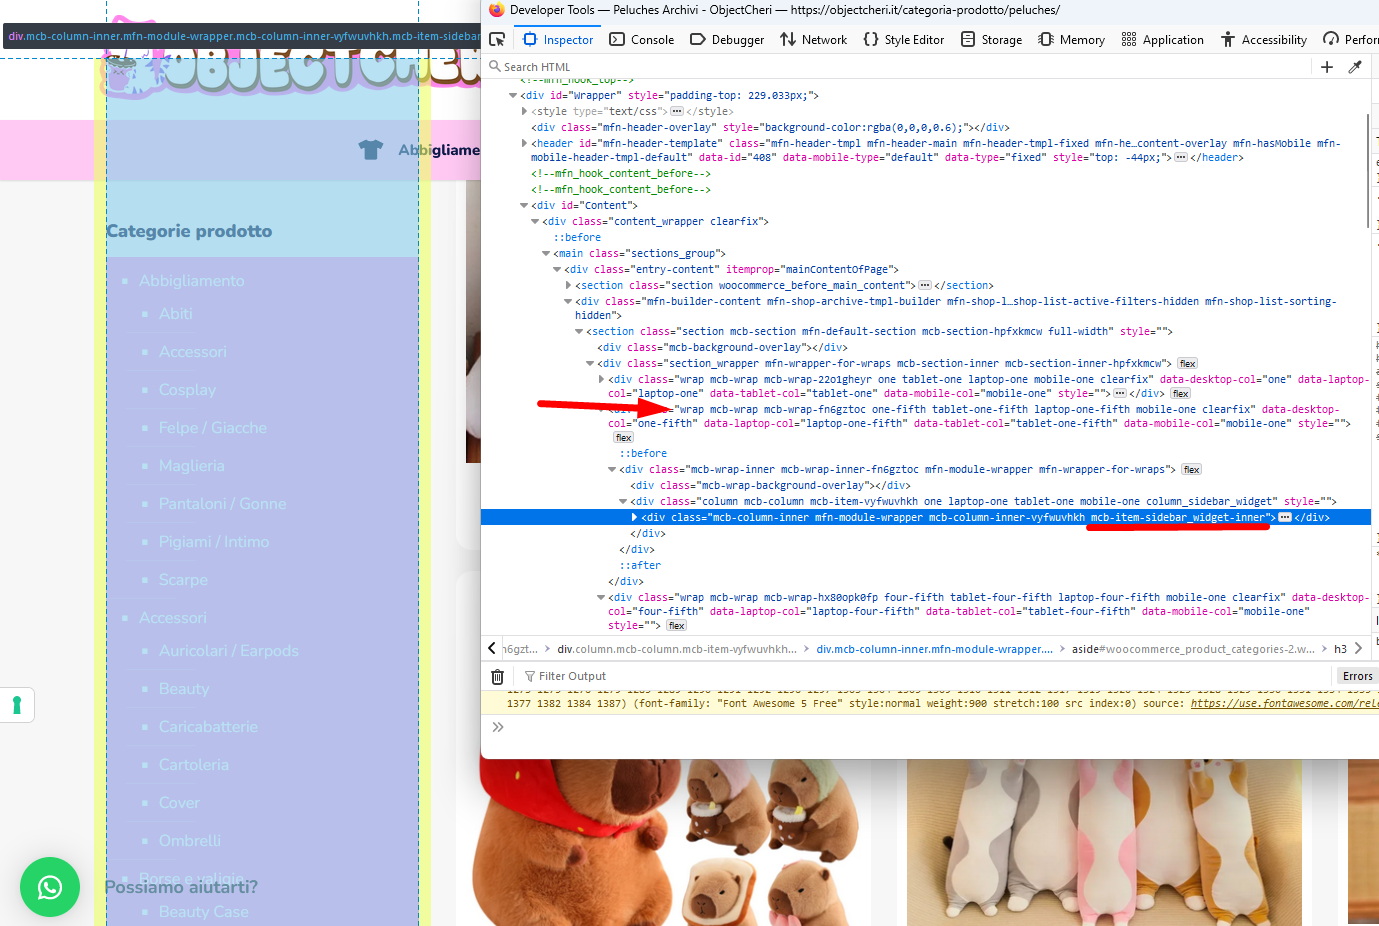
Task: Open the Inspector tab
Action: tap(558, 40)
